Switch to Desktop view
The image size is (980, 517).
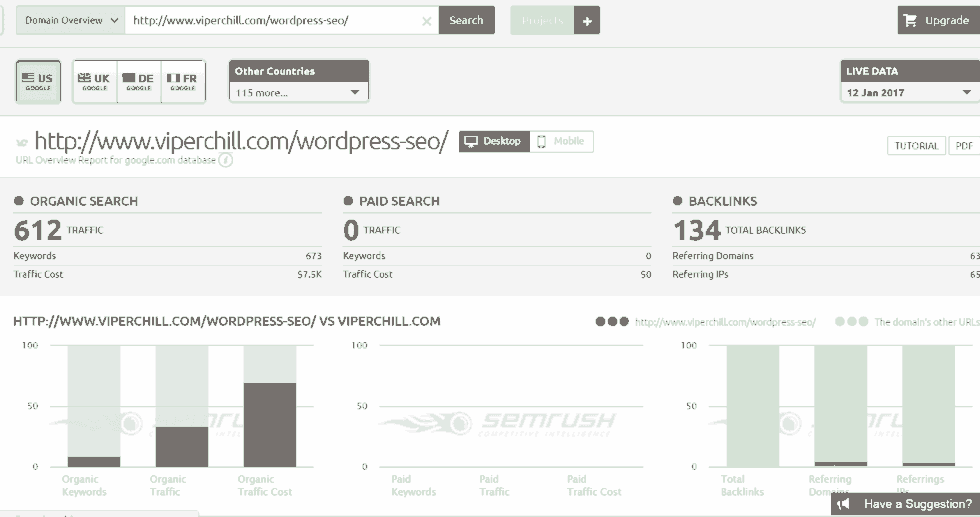pos(494,141)
